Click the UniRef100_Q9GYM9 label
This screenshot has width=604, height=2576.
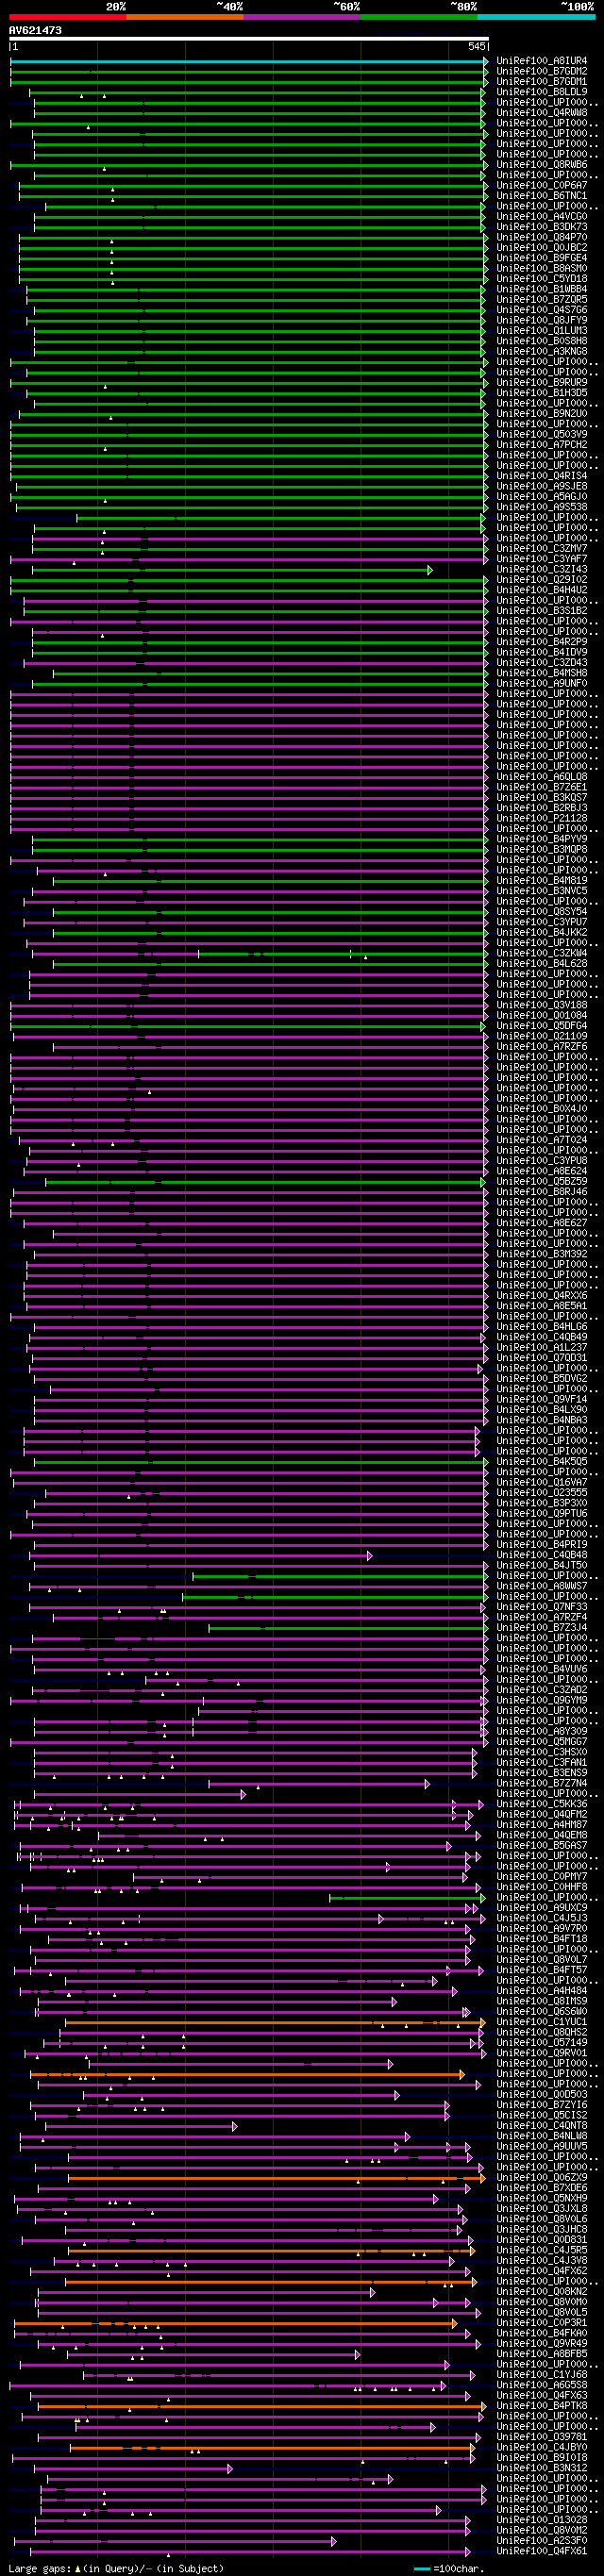pyautogui.click(x=542, y=1701)
